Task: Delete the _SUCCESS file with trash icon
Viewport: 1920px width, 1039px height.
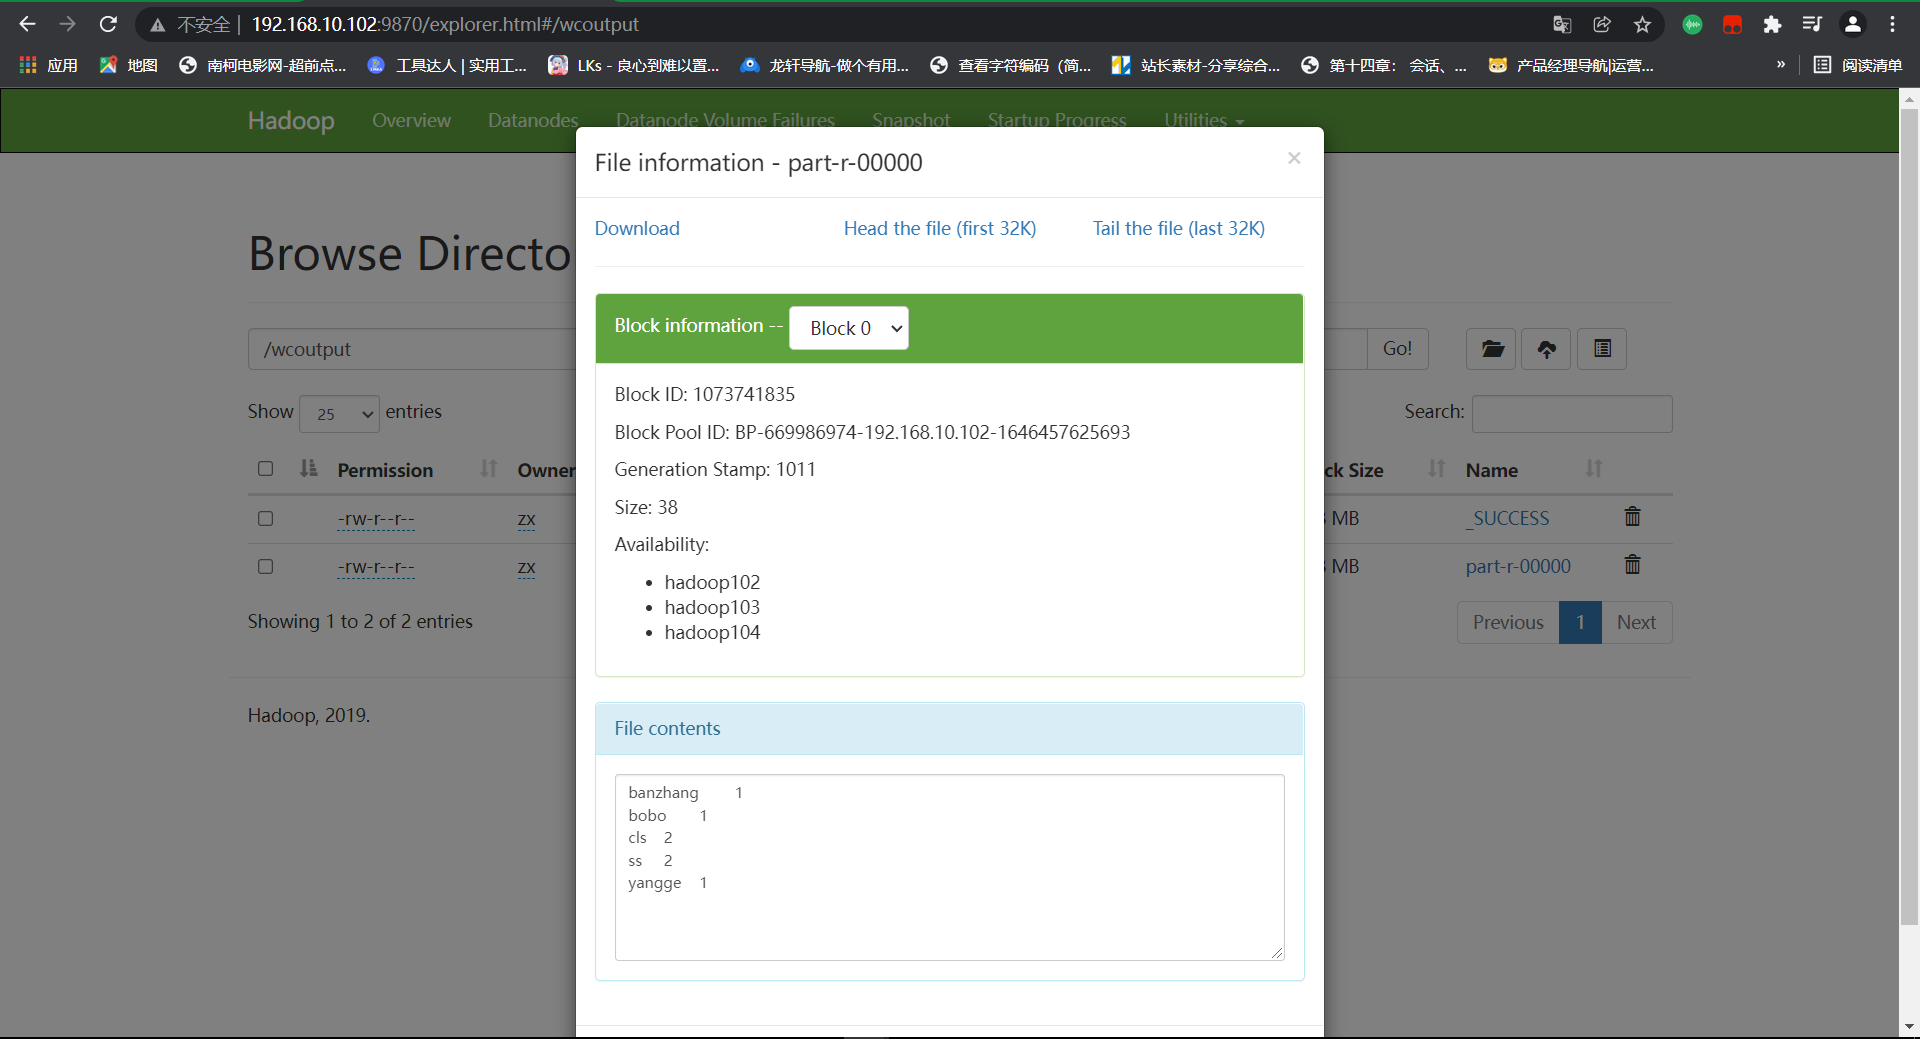Action: pos(1632,517)
